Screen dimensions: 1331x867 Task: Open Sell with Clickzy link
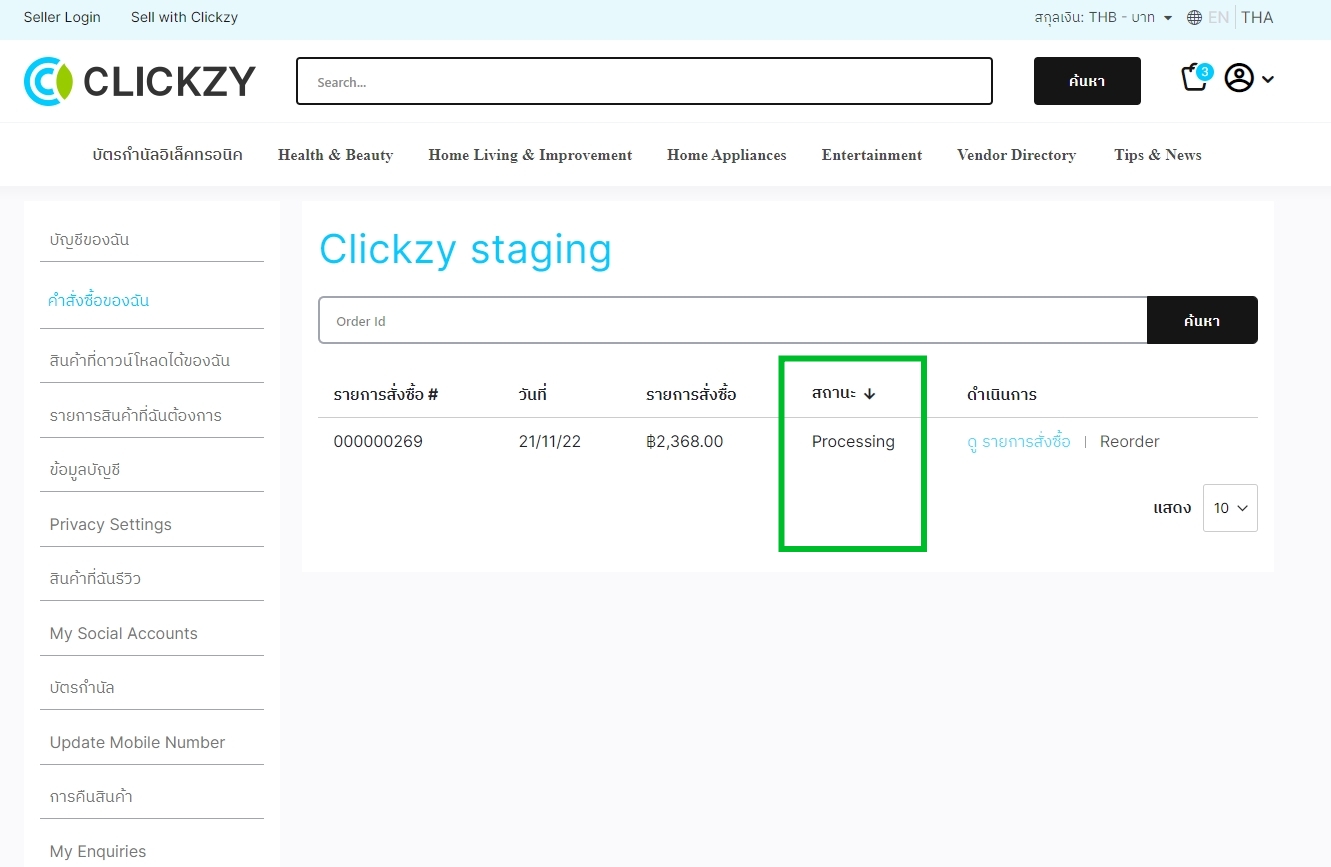point(184,17)
